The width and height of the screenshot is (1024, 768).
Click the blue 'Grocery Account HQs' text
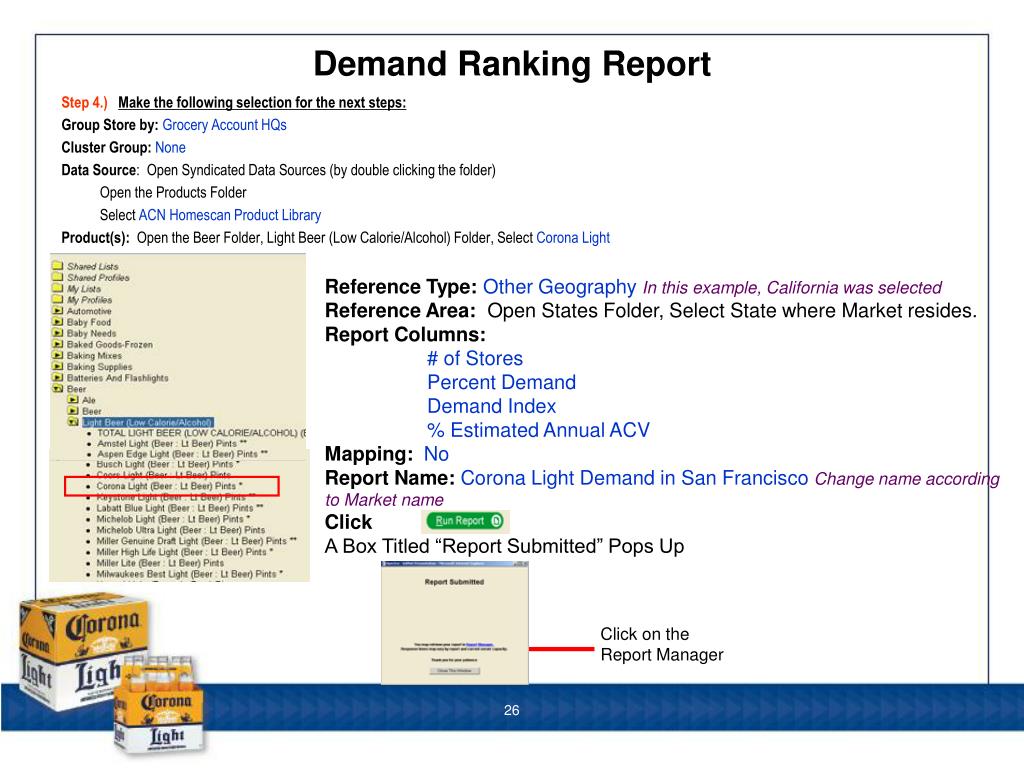224,125
